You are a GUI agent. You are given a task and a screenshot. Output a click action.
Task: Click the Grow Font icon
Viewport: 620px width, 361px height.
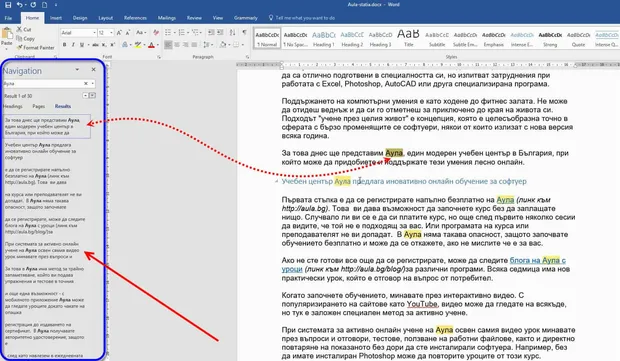(x=119, y=32)
